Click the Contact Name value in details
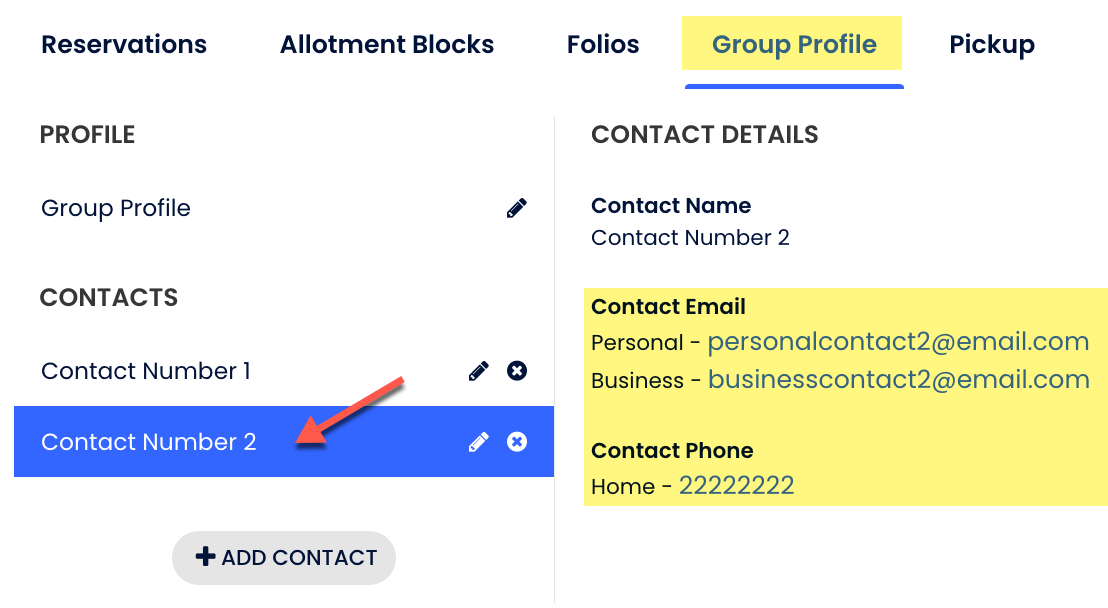Viewport: 1108px width, 608px height. point(690,238)
